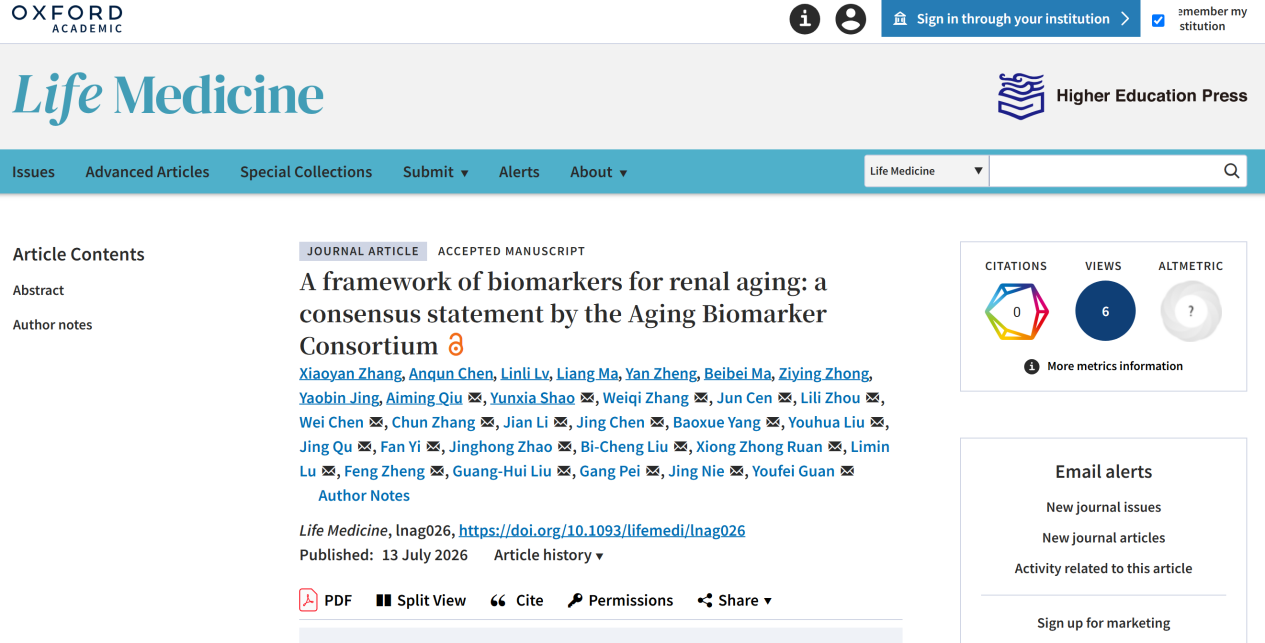The height and width of the screenshot is (643, 1265).
Task: Click Sign in through your institution button
Action: pyautogui.click(x=1011, y=19)
